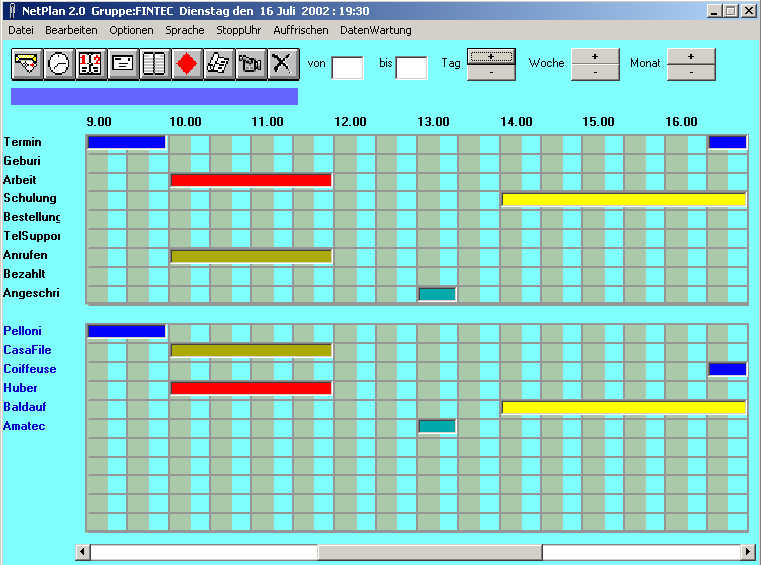Click the Pelloni name label
Viewport: 761px width, 565px height.
tap(22, 331)
